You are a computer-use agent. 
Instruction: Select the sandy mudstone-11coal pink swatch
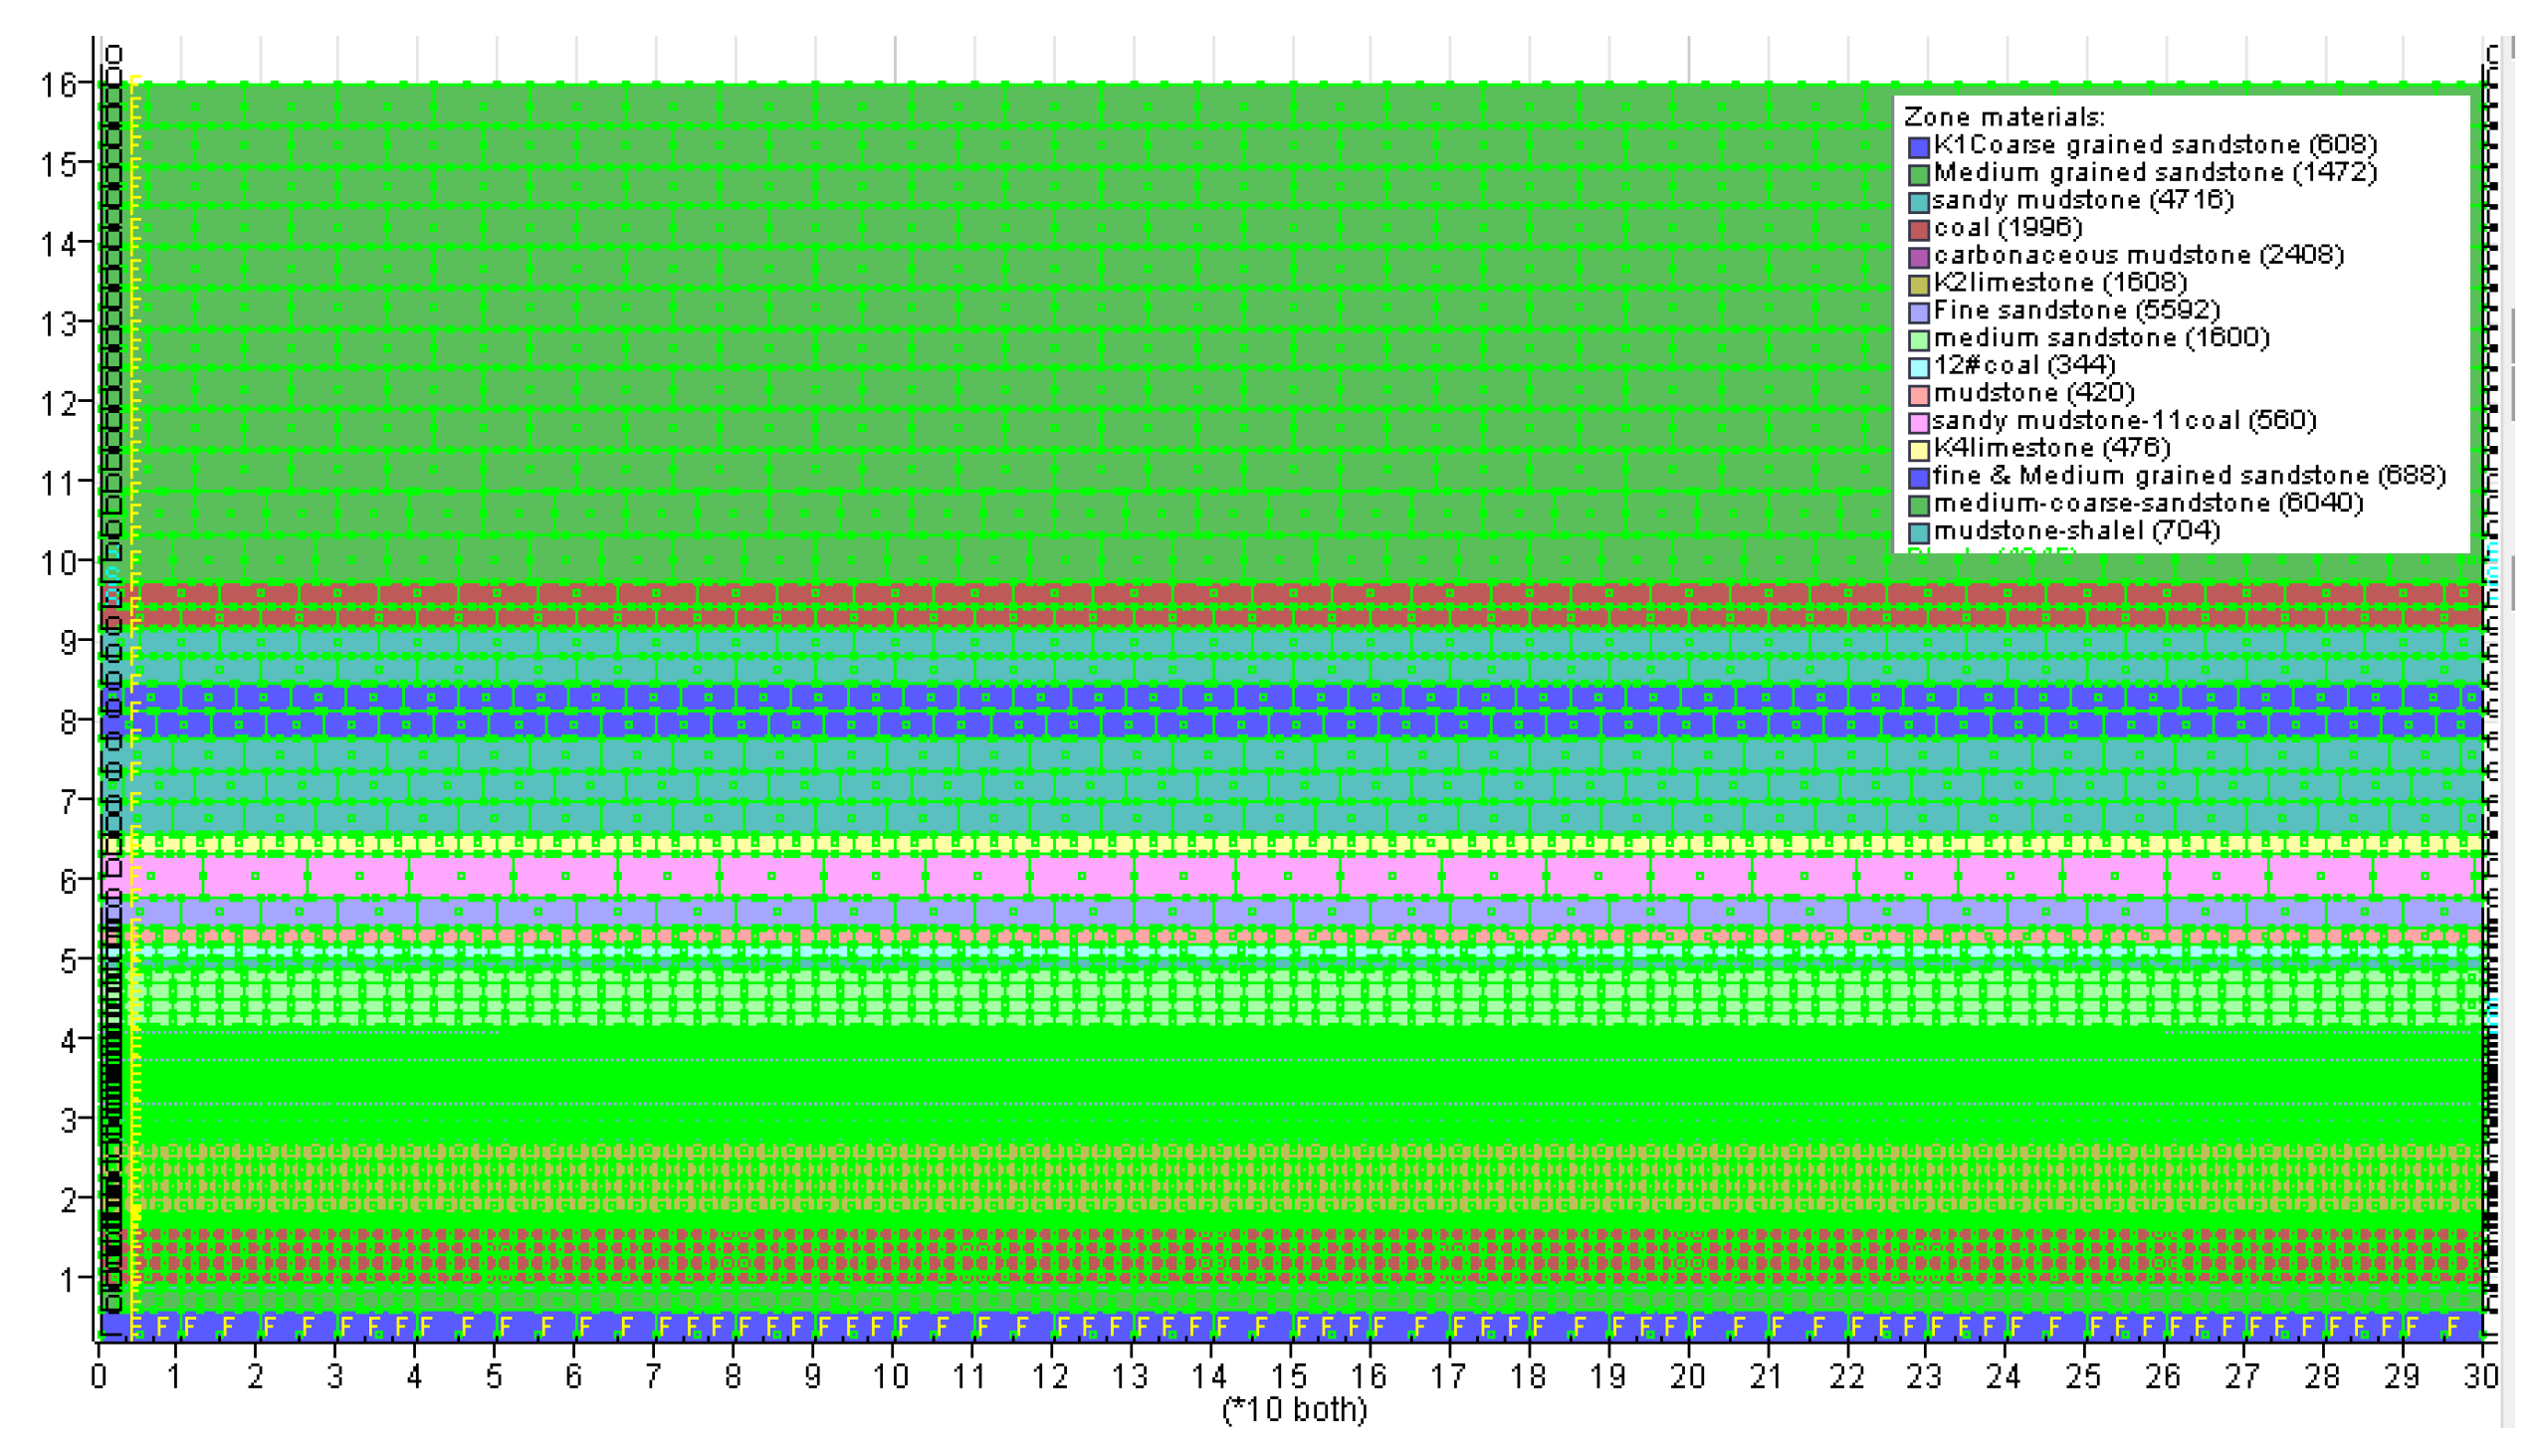1918,422
